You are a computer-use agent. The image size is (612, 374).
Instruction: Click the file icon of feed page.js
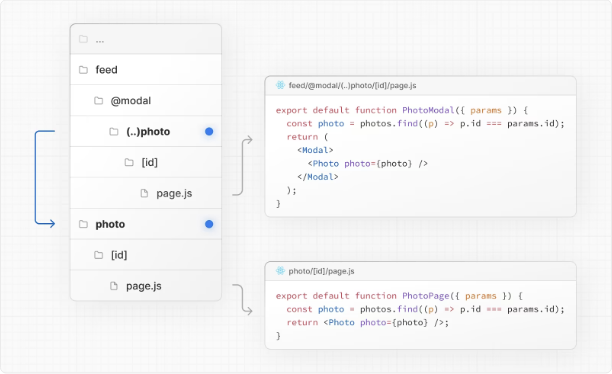[x=144, y=193]
